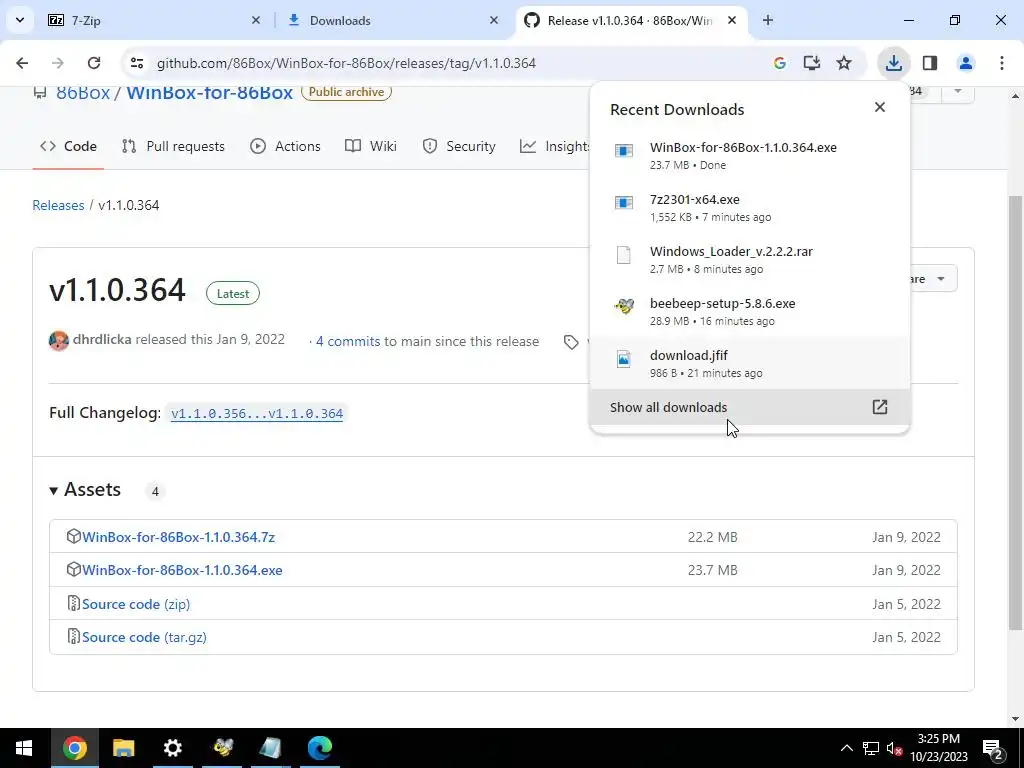
Task: Open the dropdown arrow at the right of the repository header
Action: click(957, 91)
